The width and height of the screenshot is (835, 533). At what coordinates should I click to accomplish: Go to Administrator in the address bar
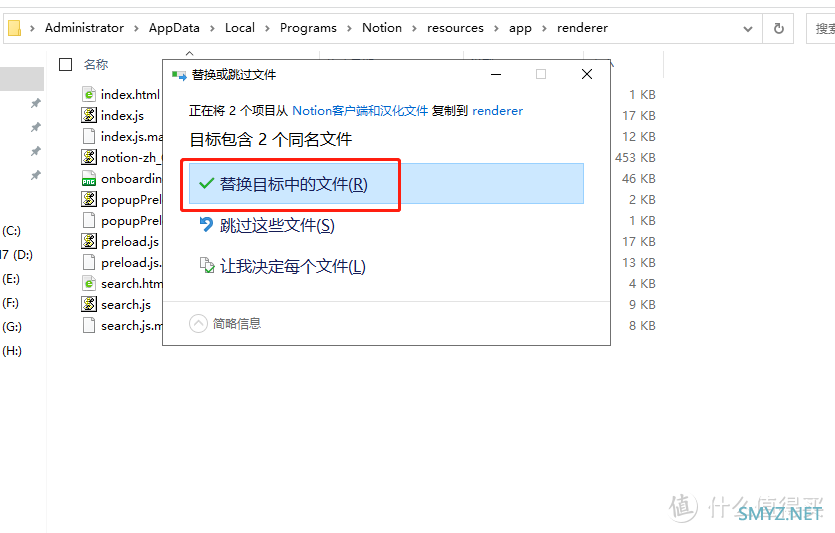pos(84,28)
